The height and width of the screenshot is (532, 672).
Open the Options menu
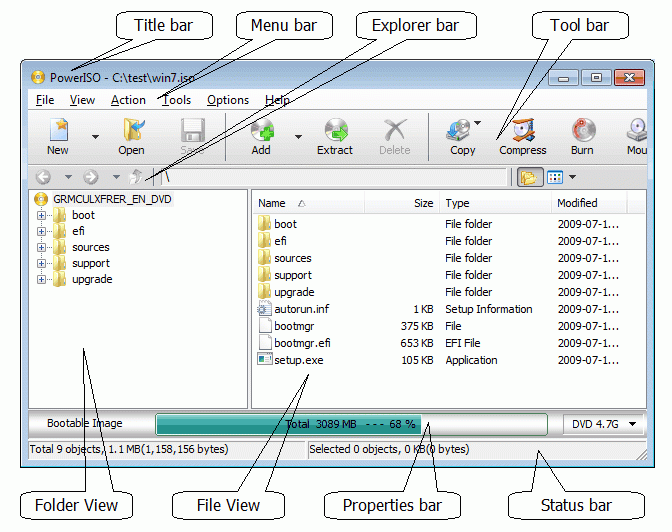coord(228,100)
